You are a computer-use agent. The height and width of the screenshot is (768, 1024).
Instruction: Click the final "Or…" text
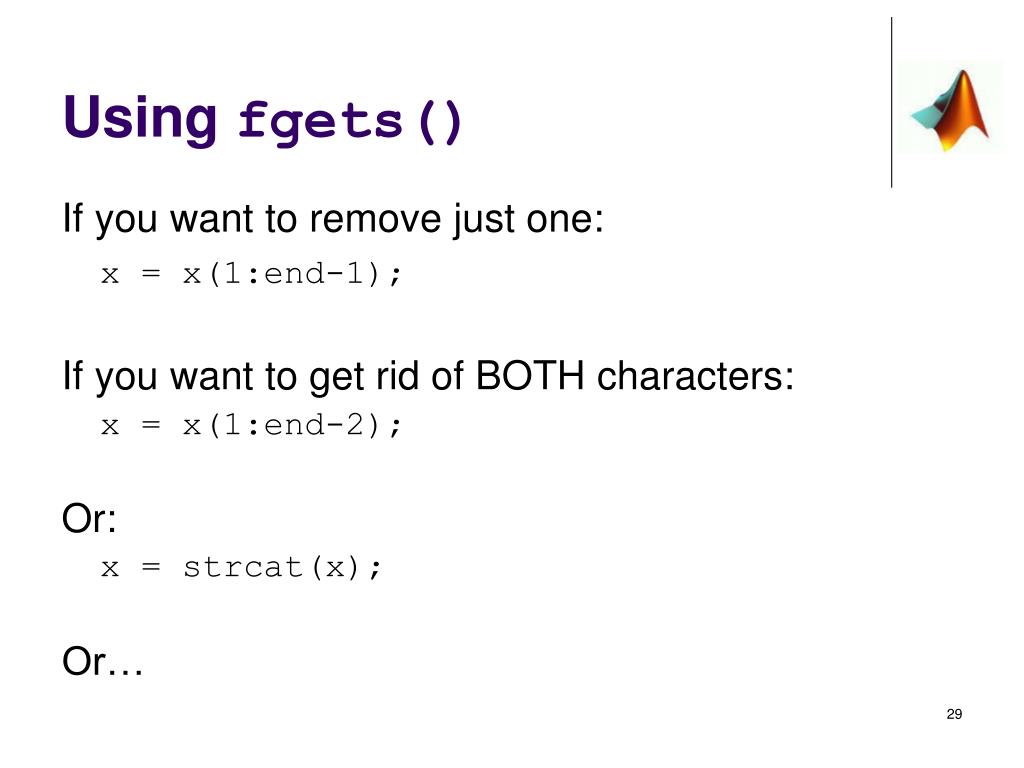(x=103, y=661)
